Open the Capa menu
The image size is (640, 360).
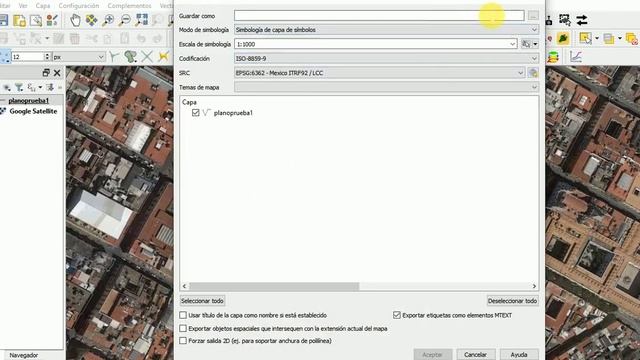click(x=43, y=6)
